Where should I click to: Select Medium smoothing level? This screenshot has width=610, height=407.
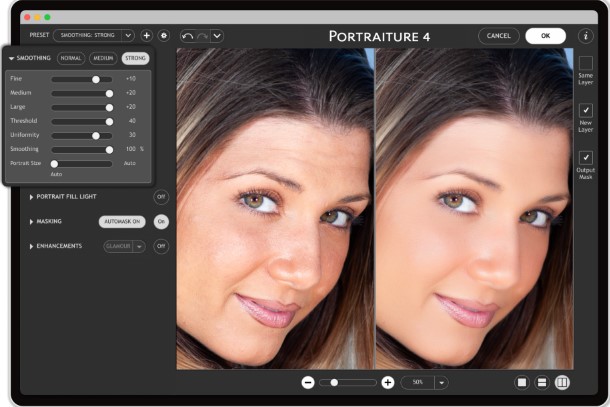(x=103, y=58)
